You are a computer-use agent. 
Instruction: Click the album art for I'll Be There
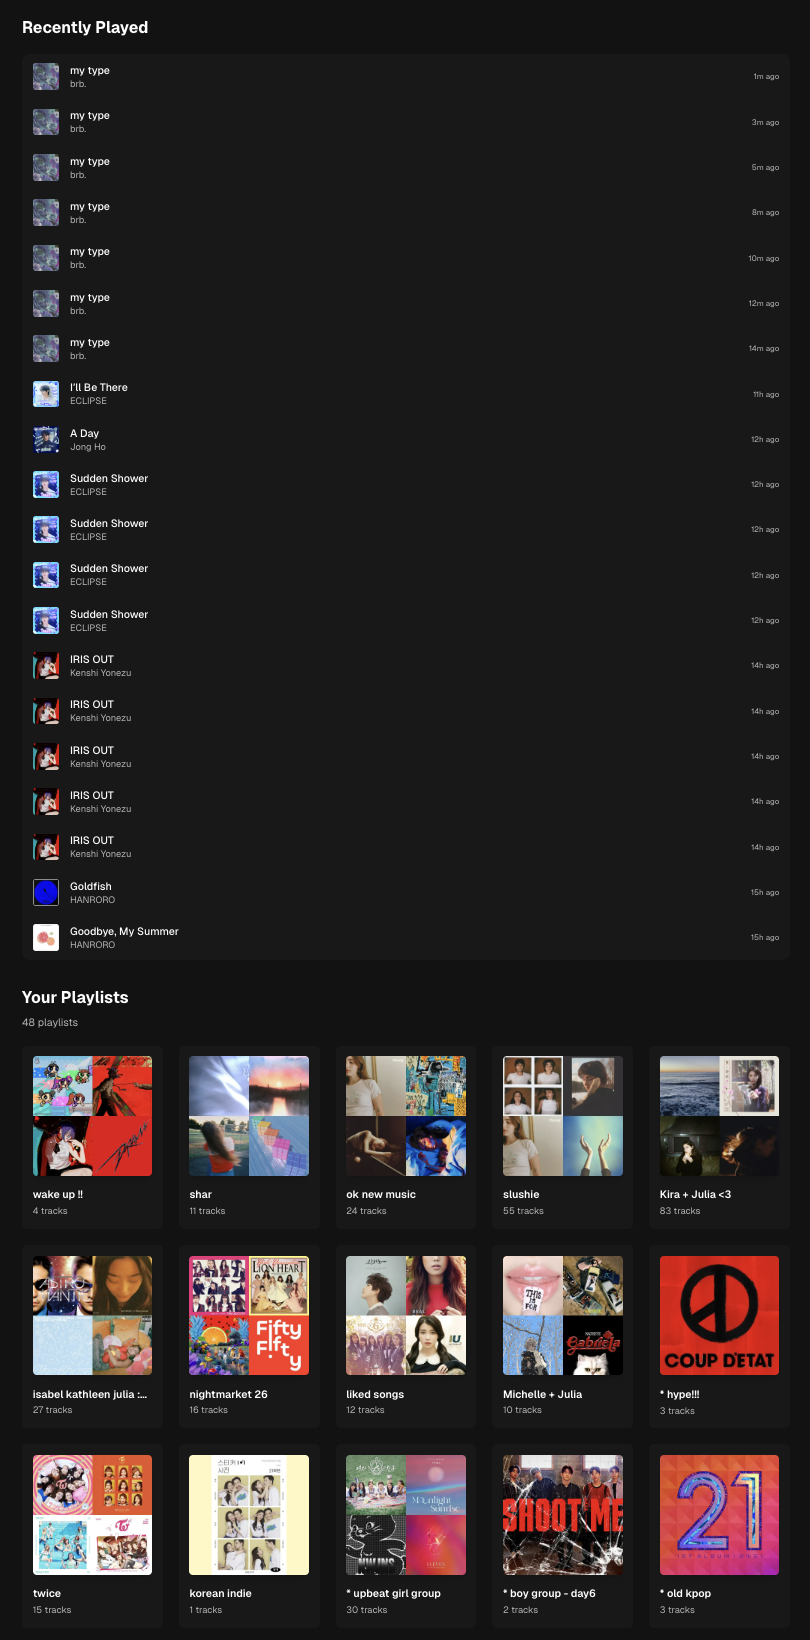tap(46, 394)
